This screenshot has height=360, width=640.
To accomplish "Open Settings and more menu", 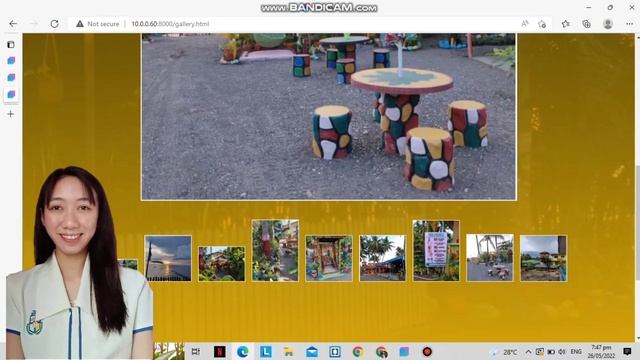I will (x=629, y=24).
